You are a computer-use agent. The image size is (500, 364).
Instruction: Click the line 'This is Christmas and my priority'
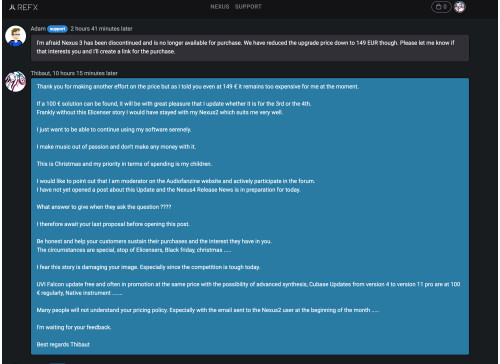click(124, 164)
